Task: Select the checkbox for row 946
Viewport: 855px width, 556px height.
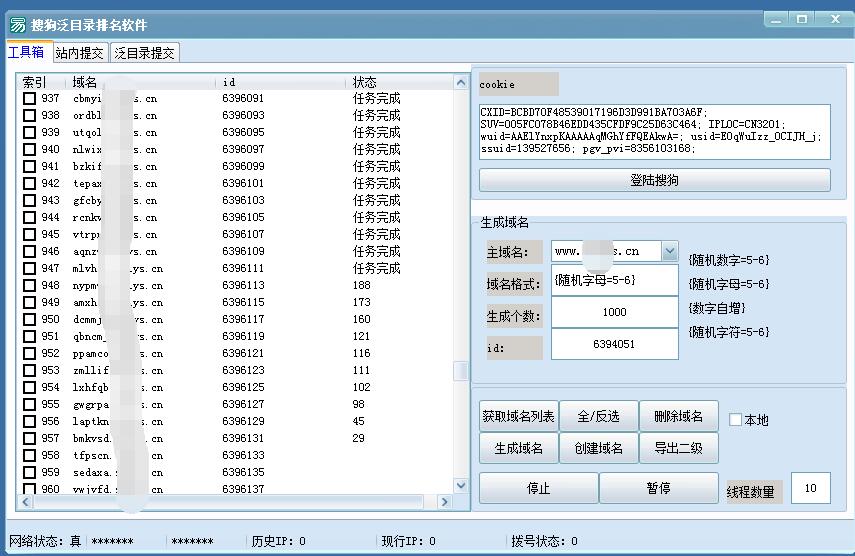Action: [29, 251]
